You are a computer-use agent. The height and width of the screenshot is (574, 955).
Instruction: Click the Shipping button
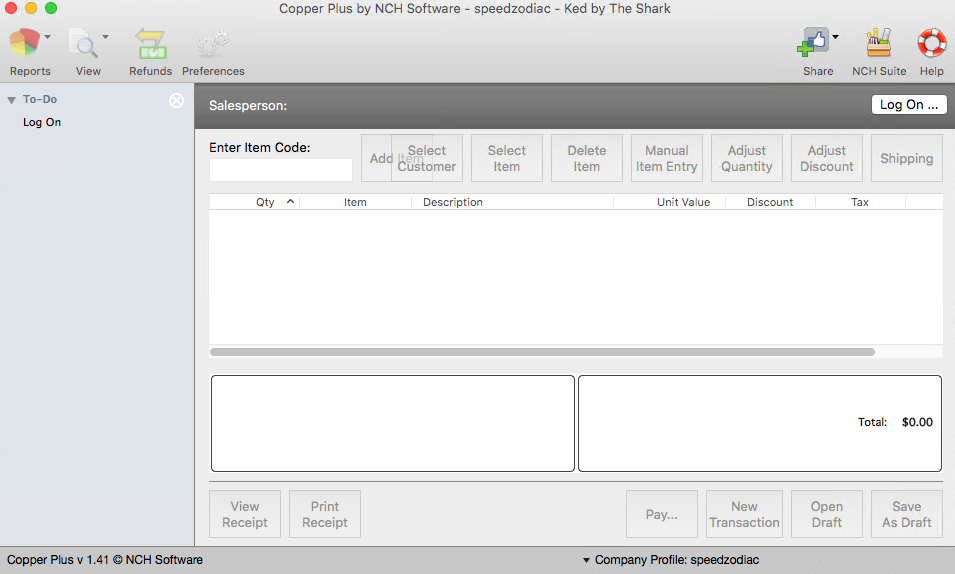coord(906,158)
